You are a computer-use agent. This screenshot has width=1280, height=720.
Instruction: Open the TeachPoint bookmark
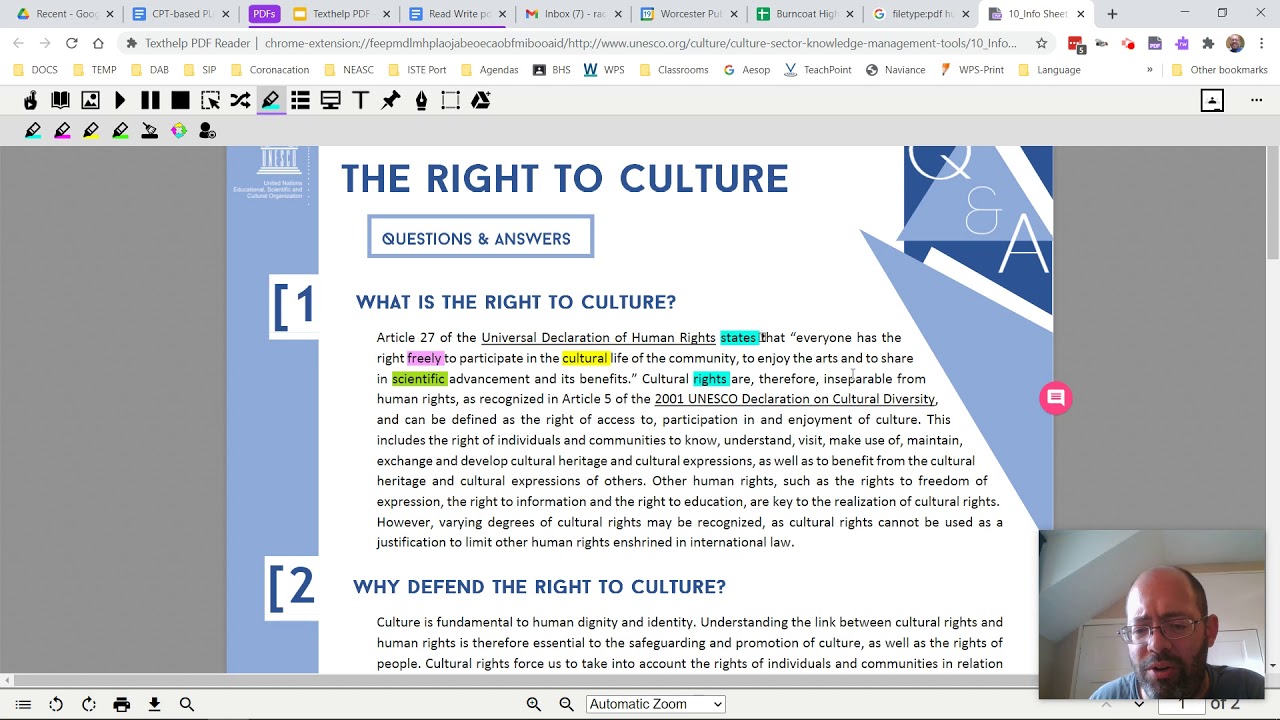click(817, 70)
